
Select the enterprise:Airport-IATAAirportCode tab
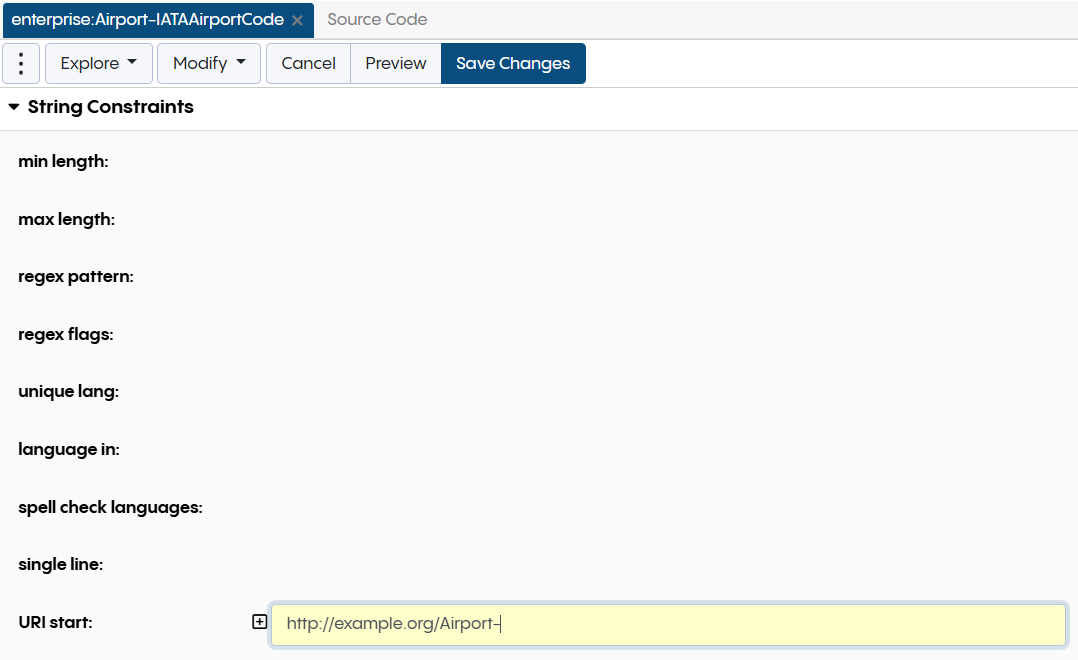(x=147, y=20)
